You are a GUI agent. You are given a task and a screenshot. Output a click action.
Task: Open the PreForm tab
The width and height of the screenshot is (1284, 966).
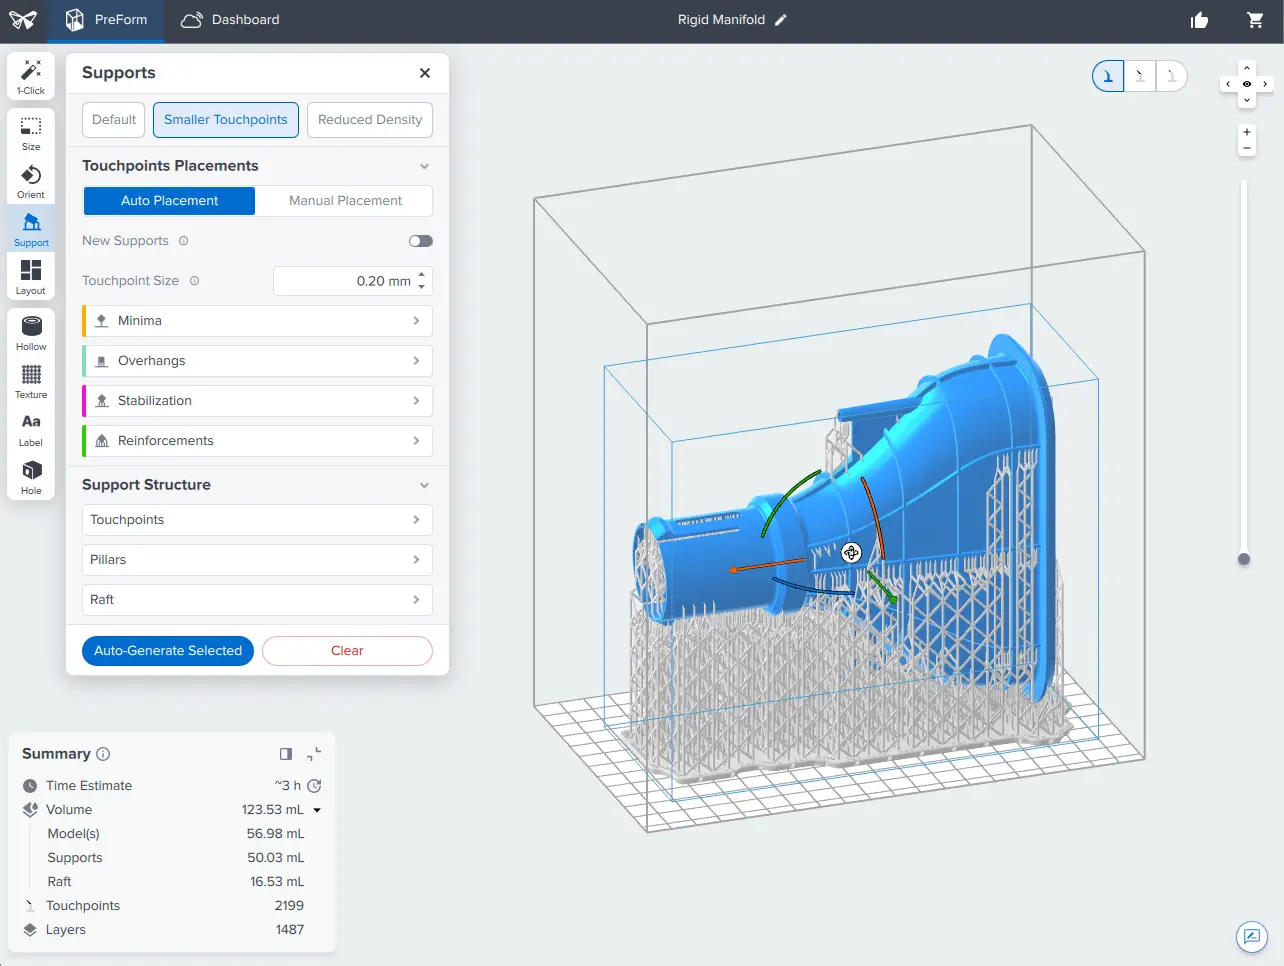tap(107, 20)
